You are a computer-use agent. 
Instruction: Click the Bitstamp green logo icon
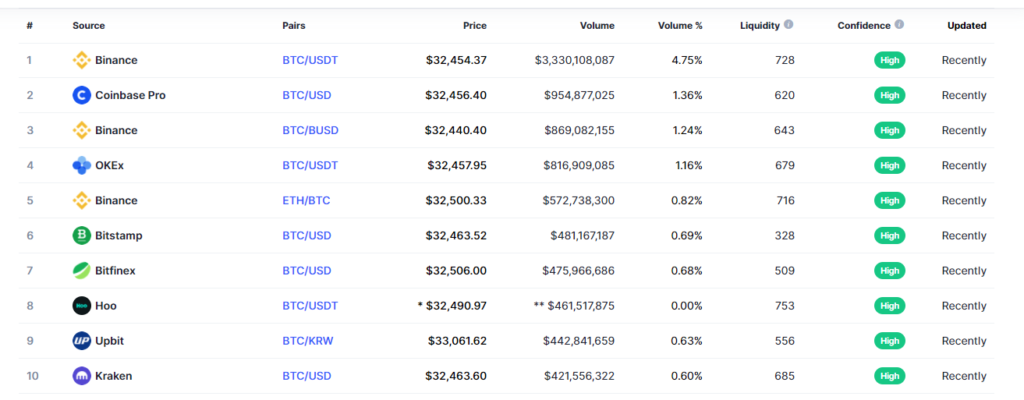tap(82, 235)
